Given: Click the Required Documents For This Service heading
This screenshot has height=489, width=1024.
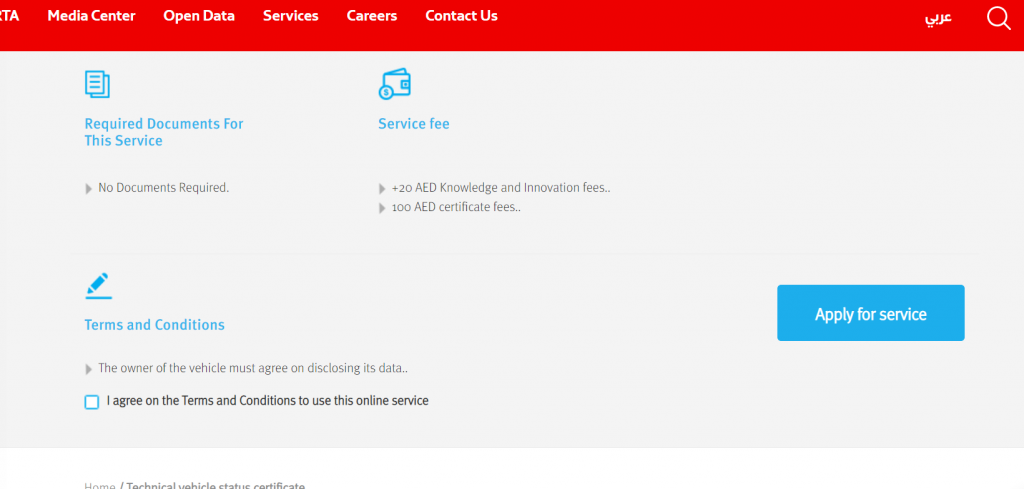Looking at the screenshot, I should [x=164, y=132].
